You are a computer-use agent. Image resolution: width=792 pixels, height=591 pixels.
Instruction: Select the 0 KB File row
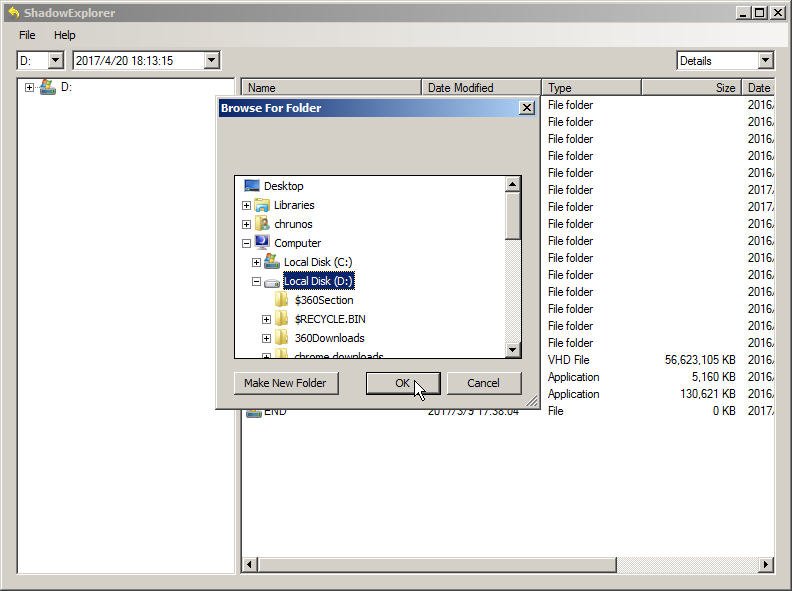tap(508, 411)
